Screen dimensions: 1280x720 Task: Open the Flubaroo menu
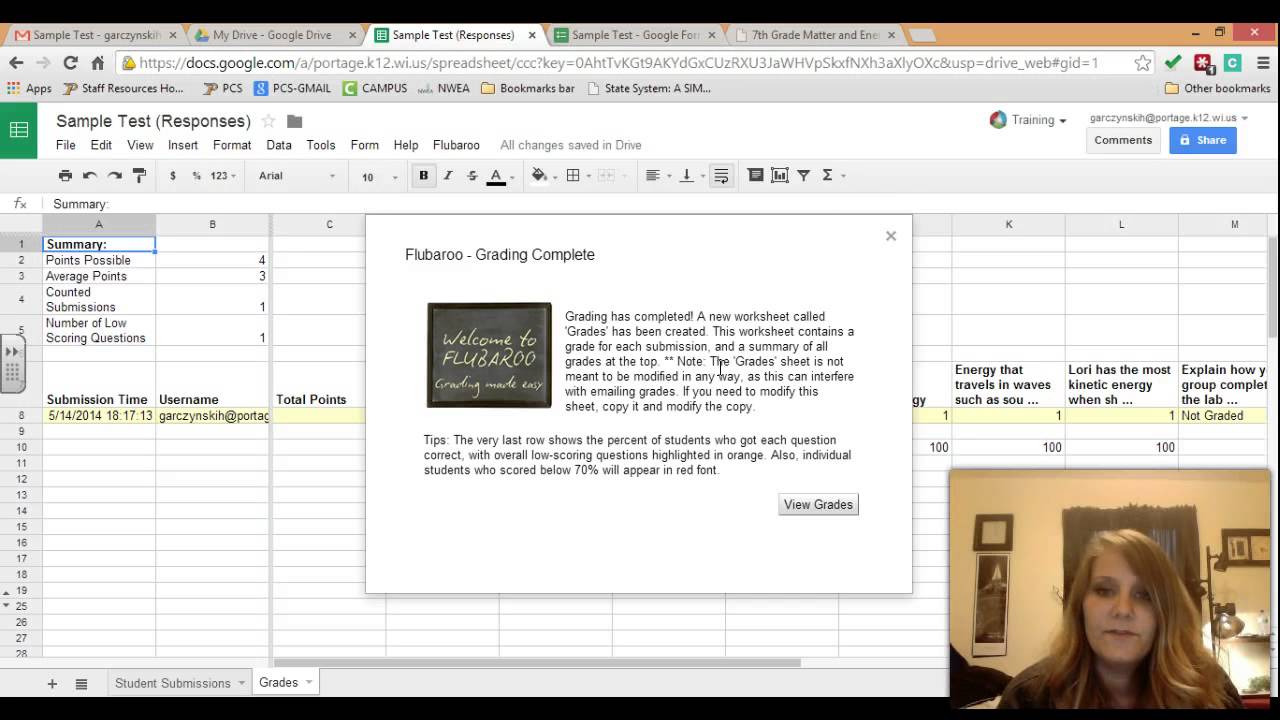456,145
